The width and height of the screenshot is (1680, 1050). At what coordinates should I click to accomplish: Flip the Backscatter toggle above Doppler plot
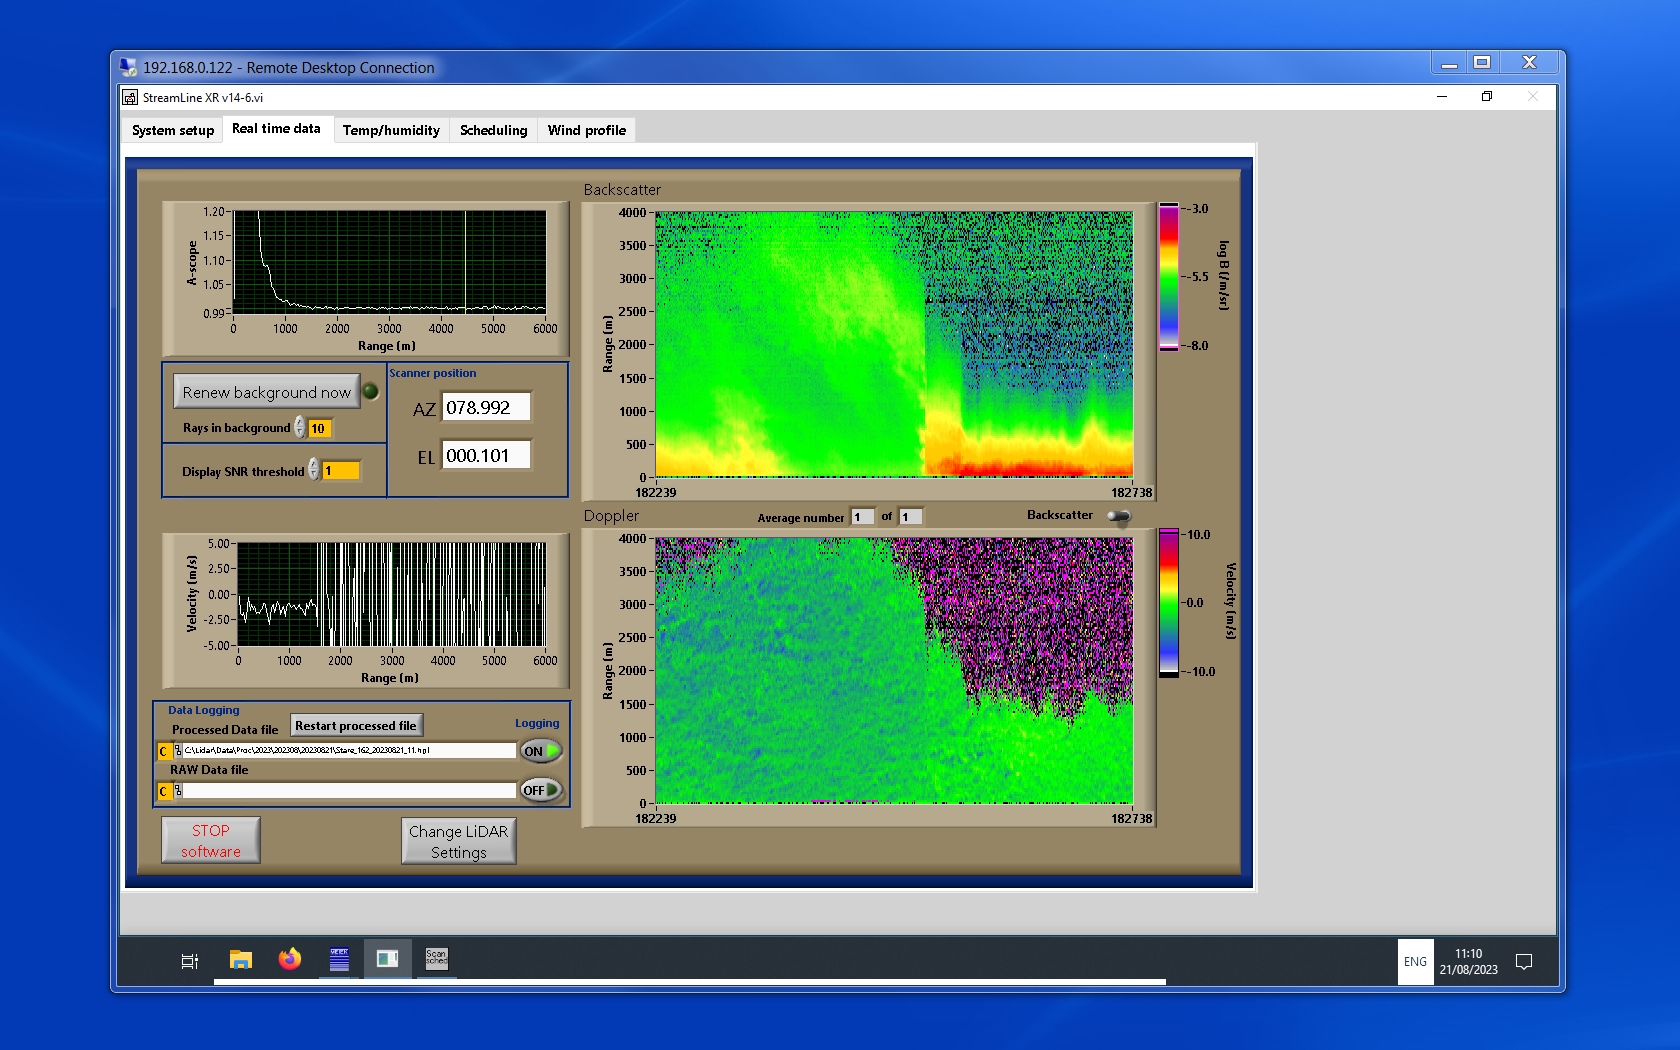pyautogui.click(x=1119, y=516)
